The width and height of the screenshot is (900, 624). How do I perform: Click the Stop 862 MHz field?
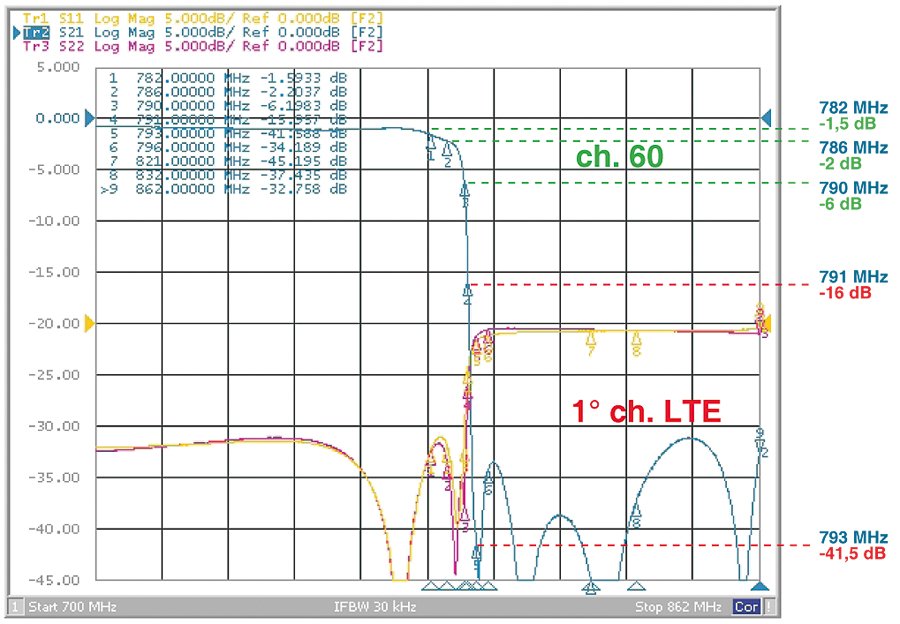point(677,607)
